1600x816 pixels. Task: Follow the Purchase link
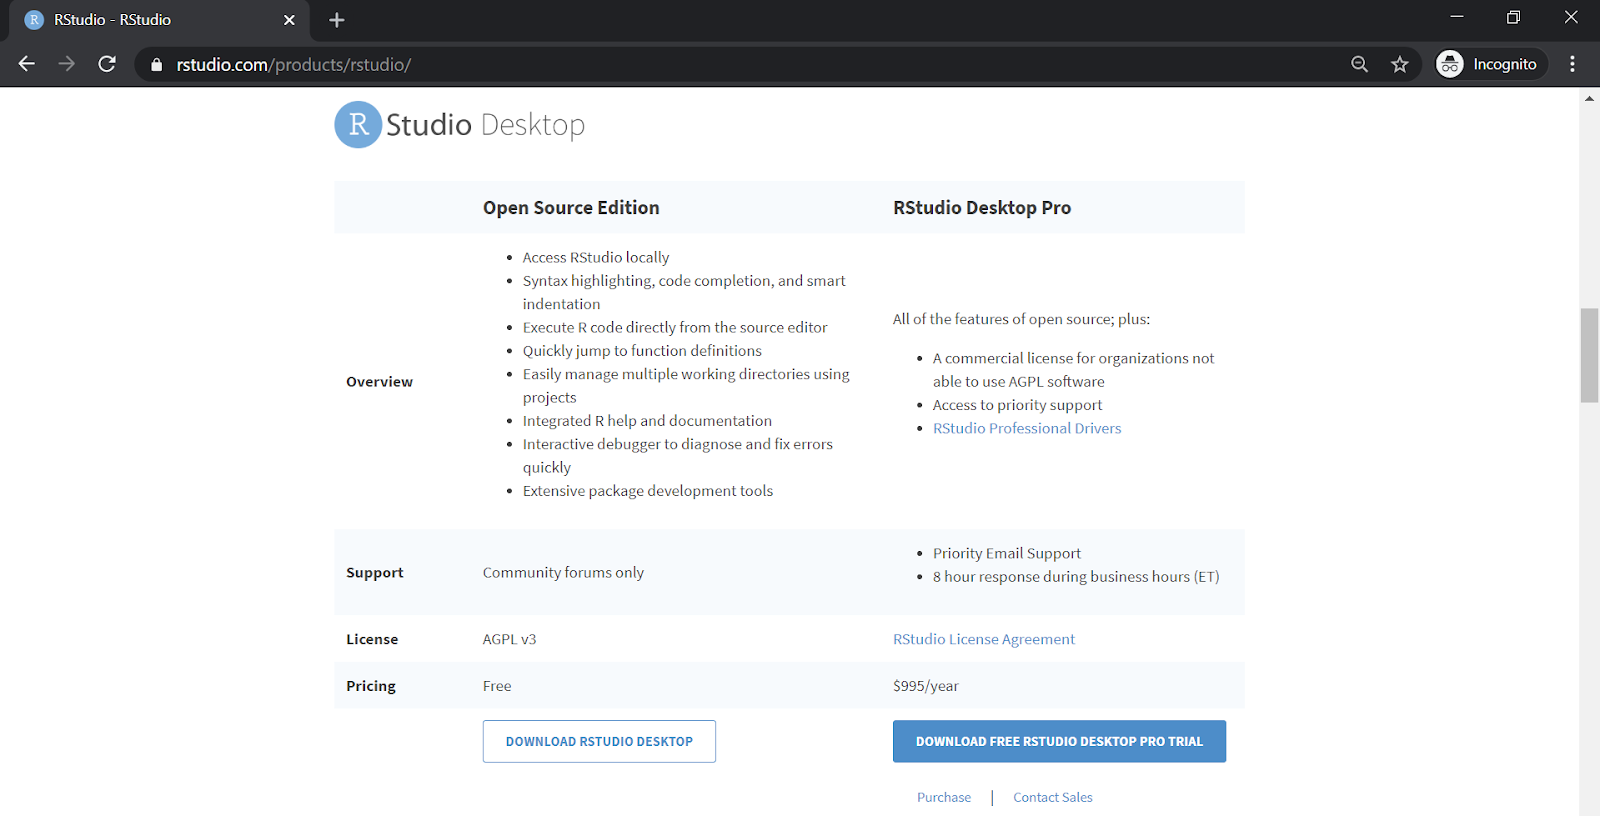(944, 797)
